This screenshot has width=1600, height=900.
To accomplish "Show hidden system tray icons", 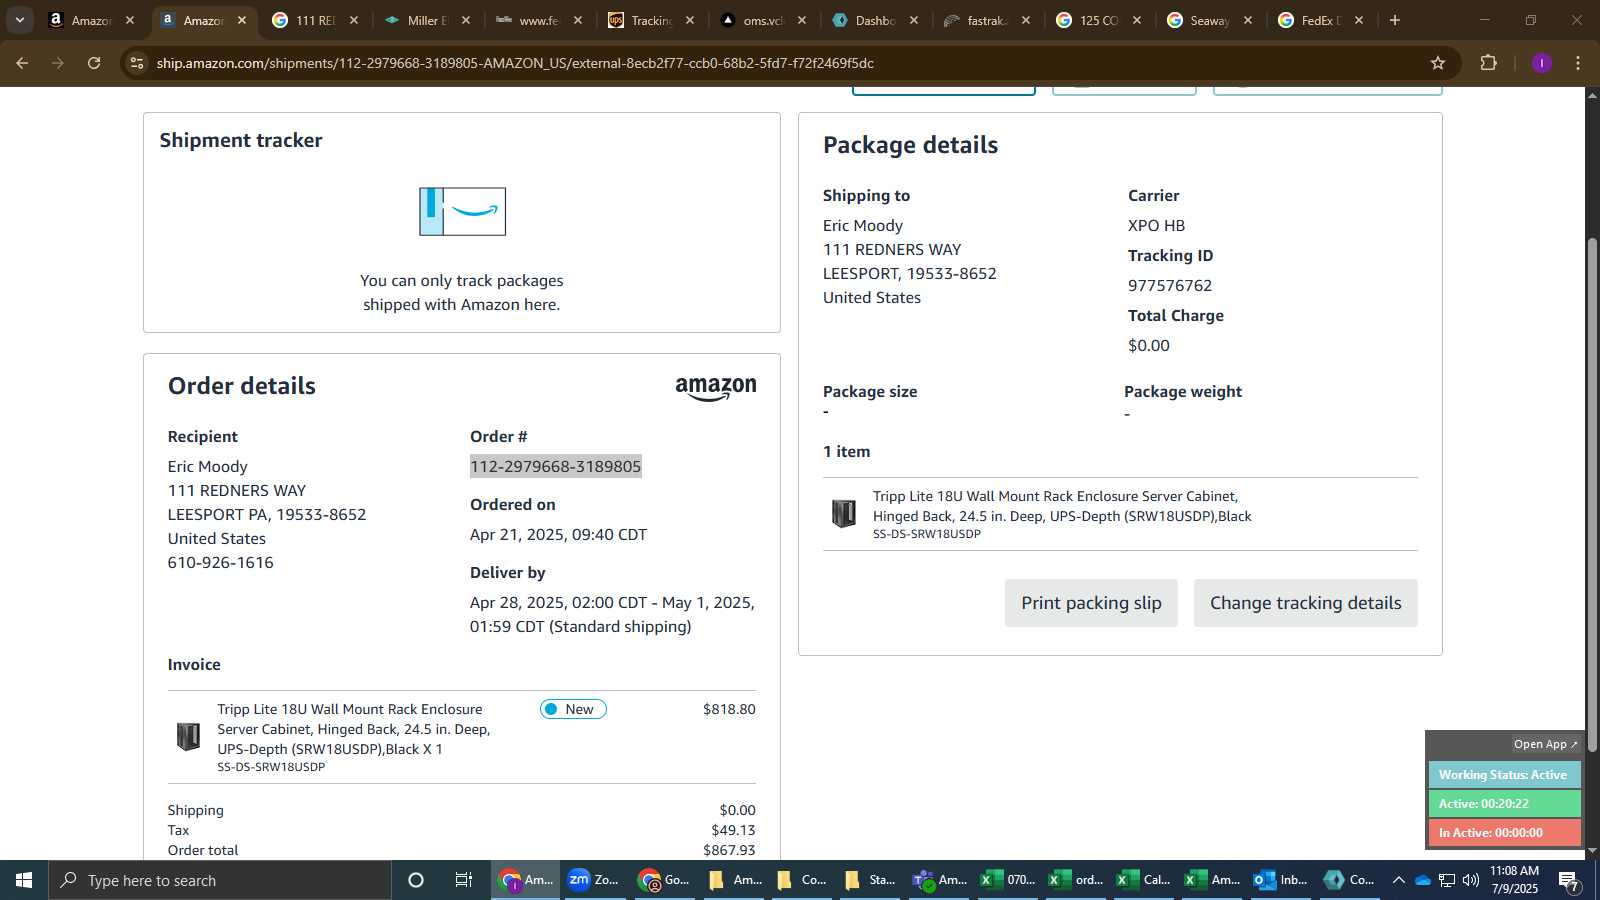I will pyautogui.click(x=1399, y=880).
